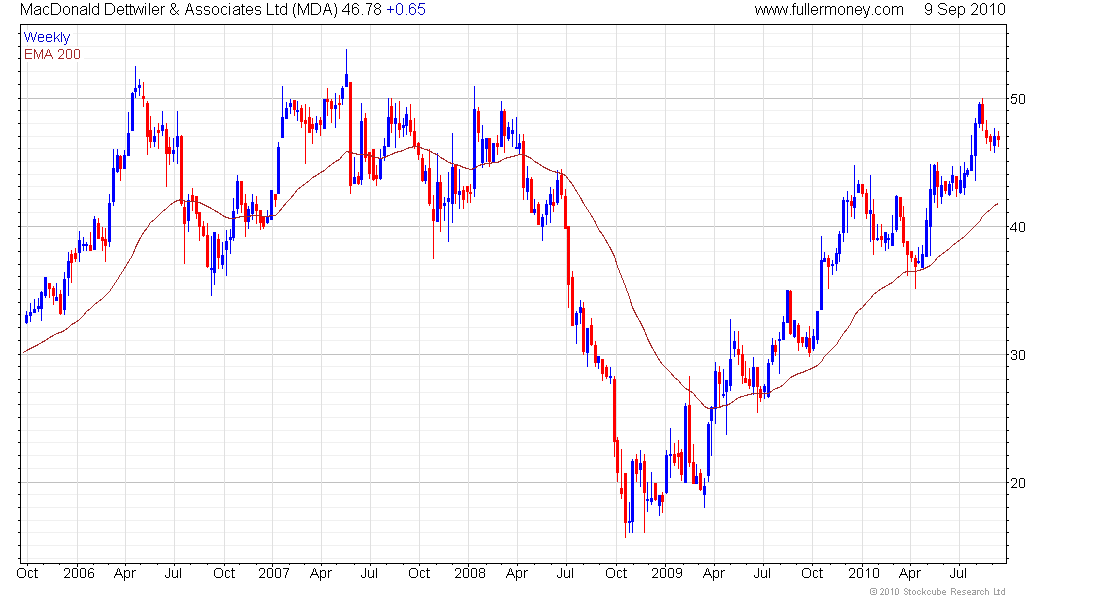This screenshot has height=600, width=1100.
Task: Click the x-axis year label '2009'
Action: (666, 573)
